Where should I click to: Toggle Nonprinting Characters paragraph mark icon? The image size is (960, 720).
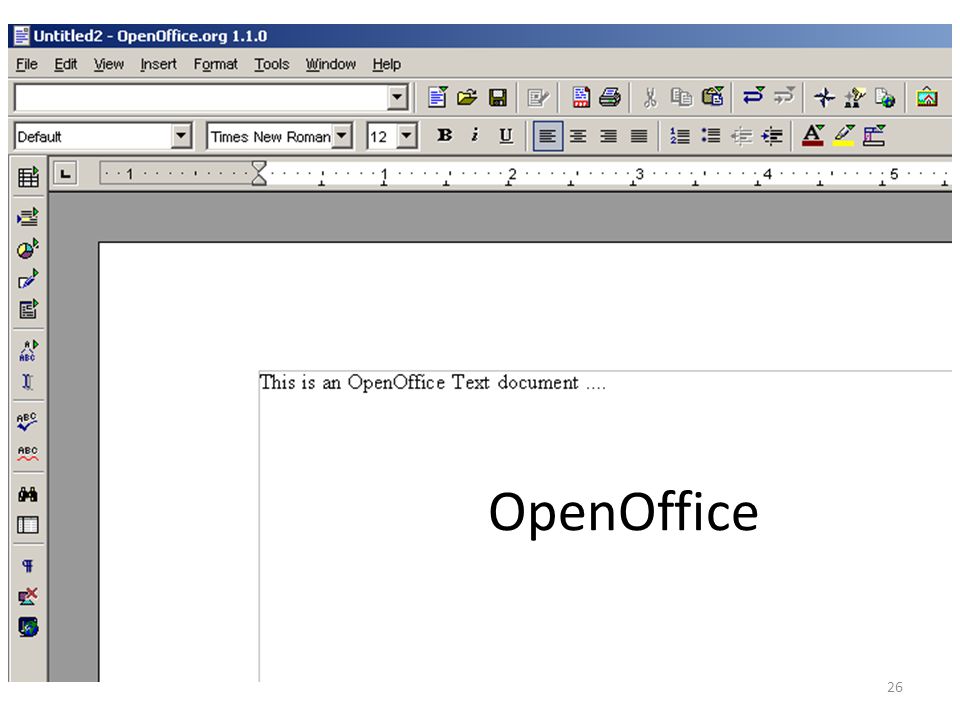coord(28,565)
